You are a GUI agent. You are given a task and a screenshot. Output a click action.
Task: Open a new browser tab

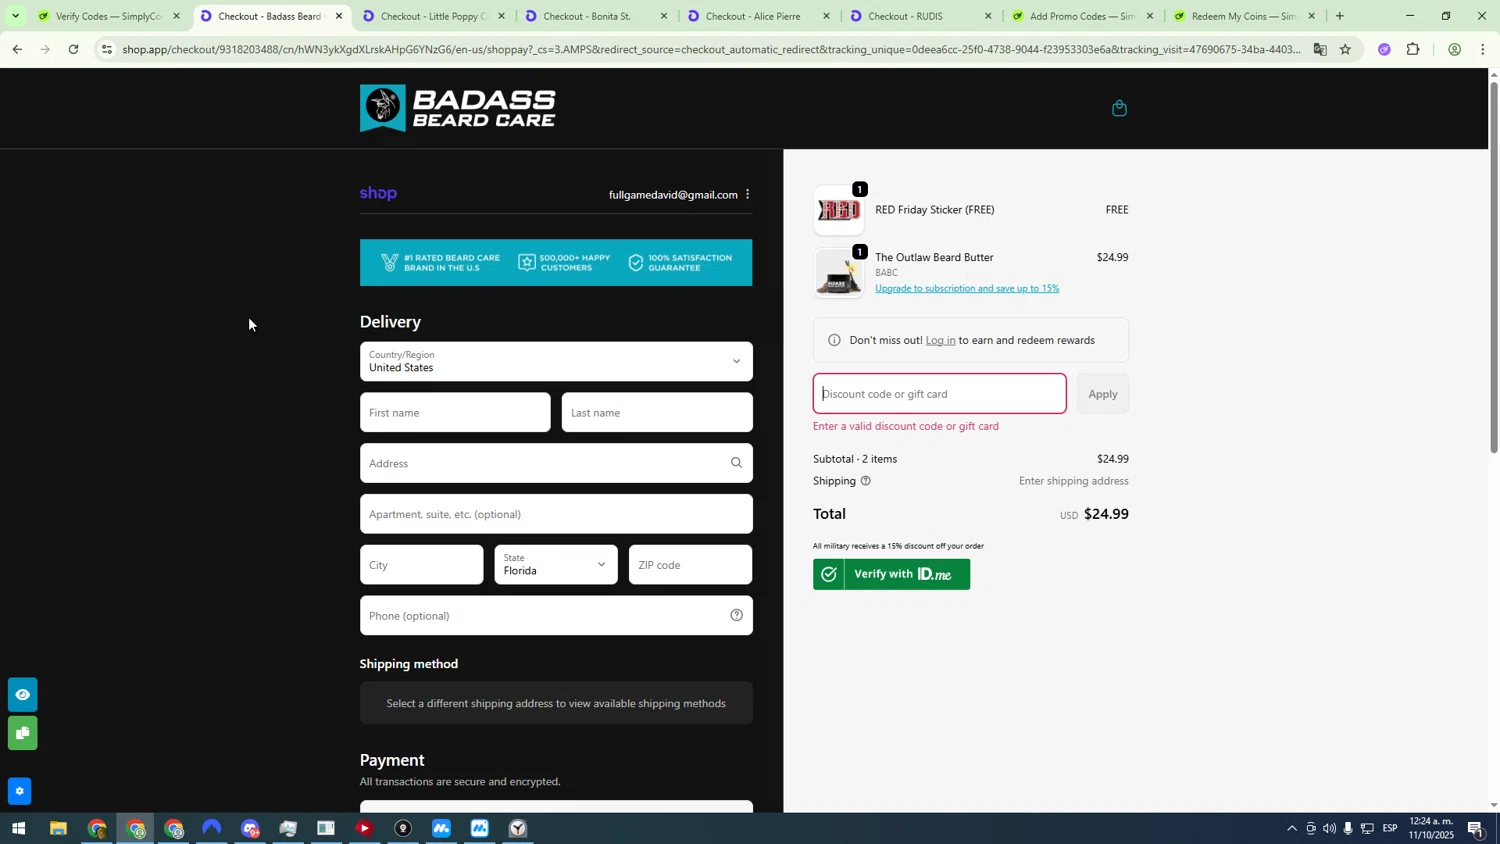pos(1340,16)
